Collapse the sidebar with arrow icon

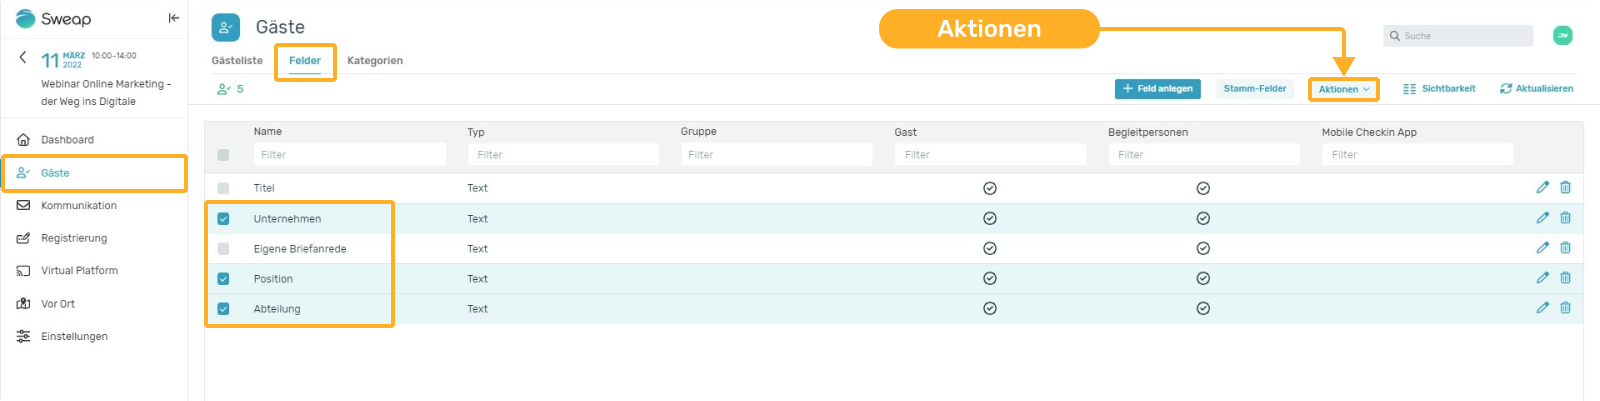tap(174, 18)
